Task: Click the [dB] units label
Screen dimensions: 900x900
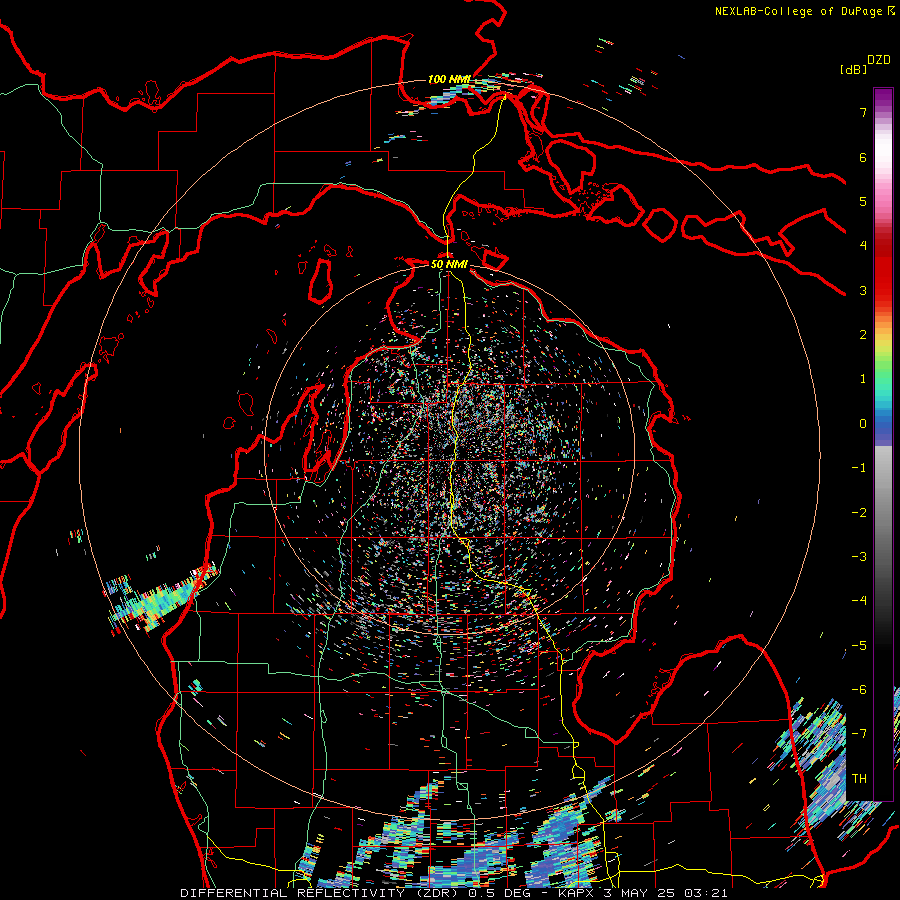Action: pyautogui.click(x=853, y=69)
